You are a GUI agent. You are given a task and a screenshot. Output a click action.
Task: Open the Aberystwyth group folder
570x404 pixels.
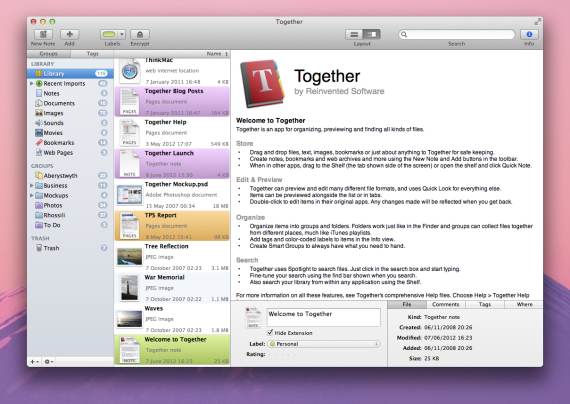pos(70,176)
